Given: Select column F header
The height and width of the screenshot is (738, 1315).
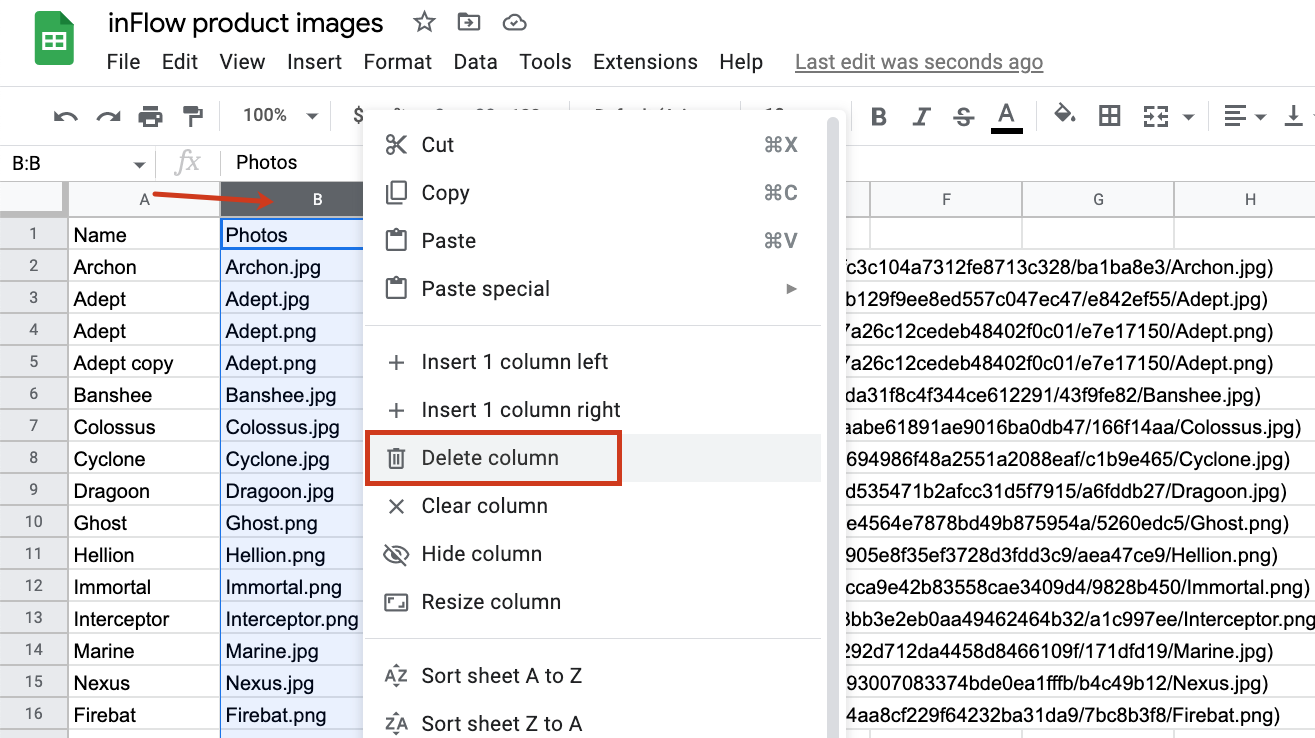Looking at the screenshot, I should [946, 200].
